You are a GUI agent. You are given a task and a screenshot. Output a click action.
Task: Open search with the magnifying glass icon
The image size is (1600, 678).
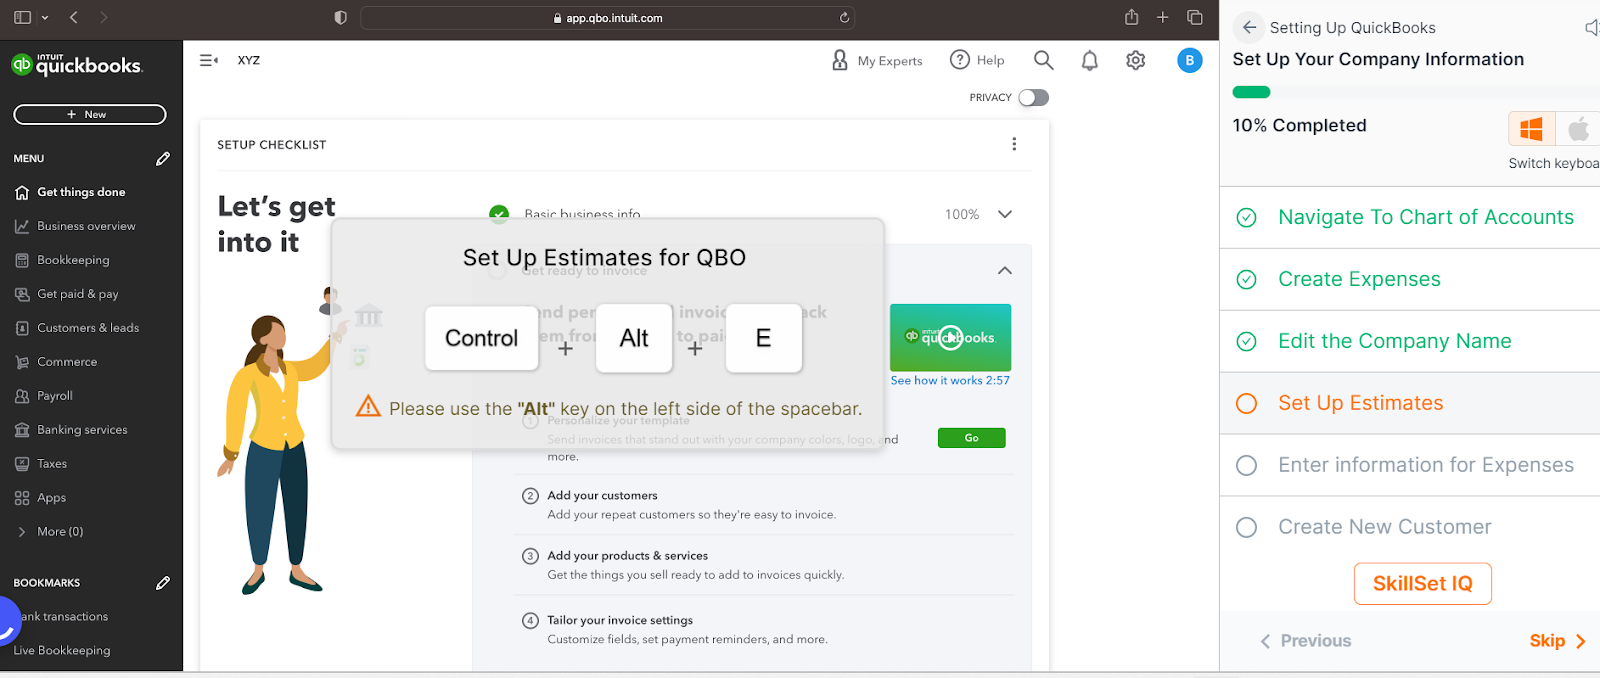pyautogui.click(x=1043, y=60)
